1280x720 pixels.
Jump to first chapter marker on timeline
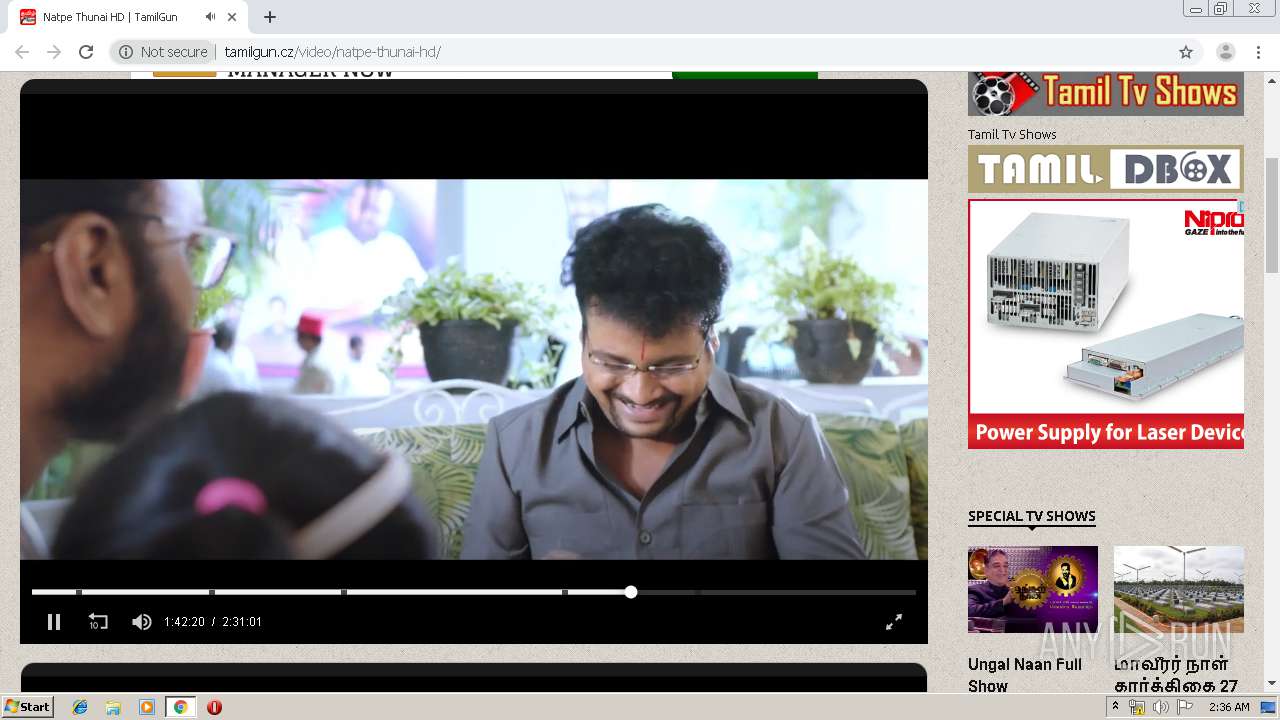(x=79, y=592)
